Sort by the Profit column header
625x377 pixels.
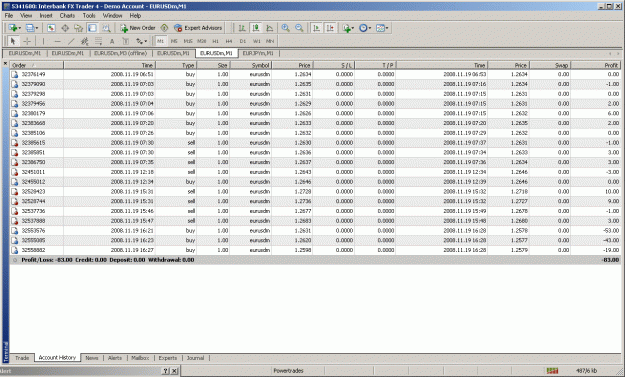595,65
